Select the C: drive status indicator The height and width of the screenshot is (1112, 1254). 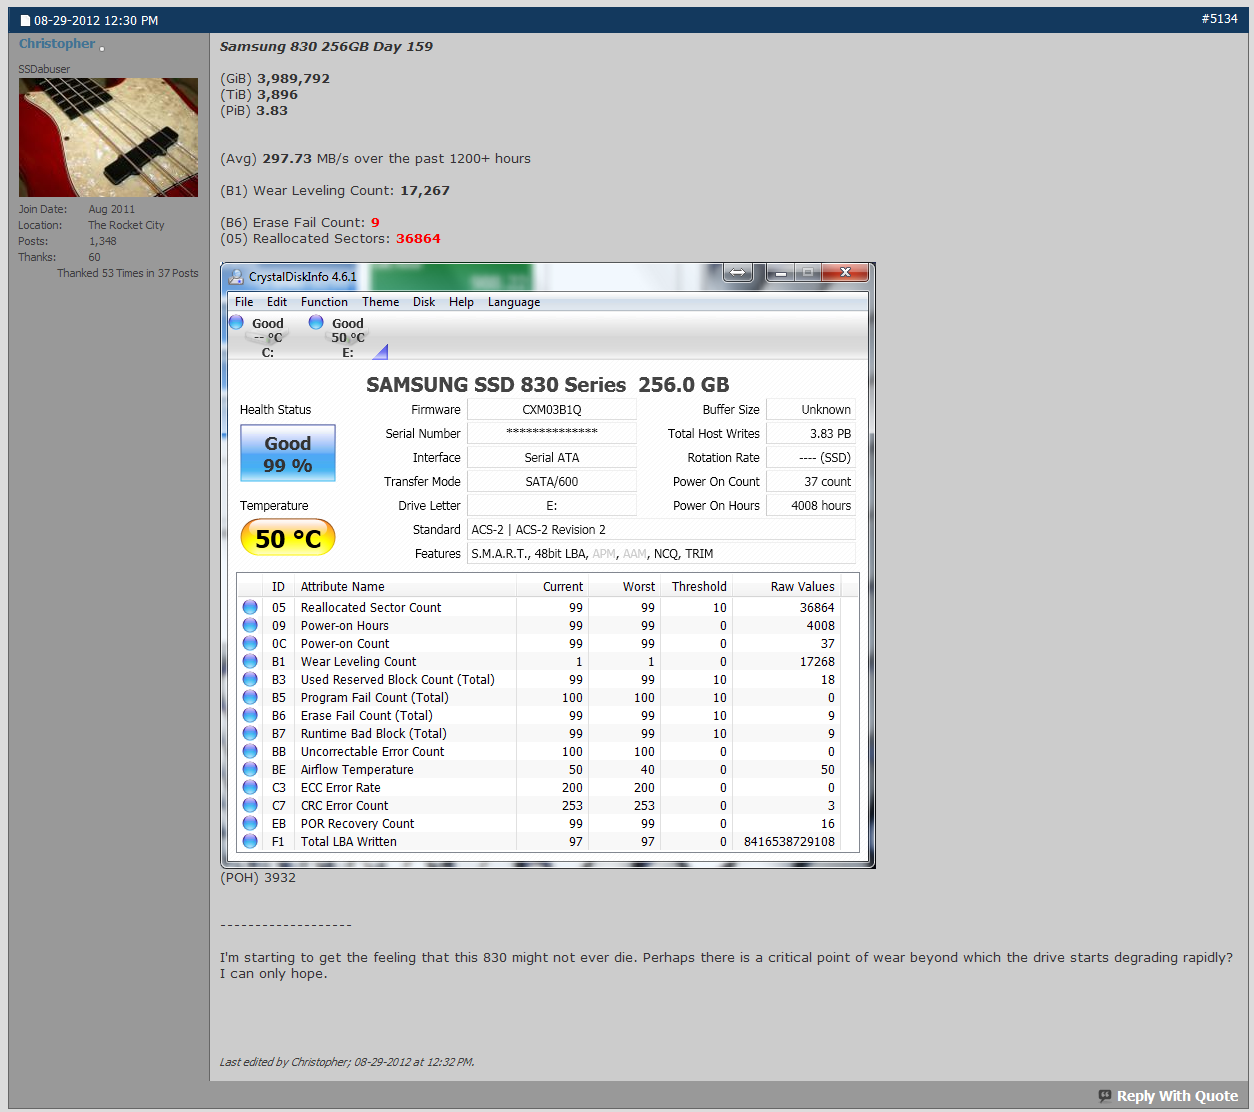(x=259, y=337)
